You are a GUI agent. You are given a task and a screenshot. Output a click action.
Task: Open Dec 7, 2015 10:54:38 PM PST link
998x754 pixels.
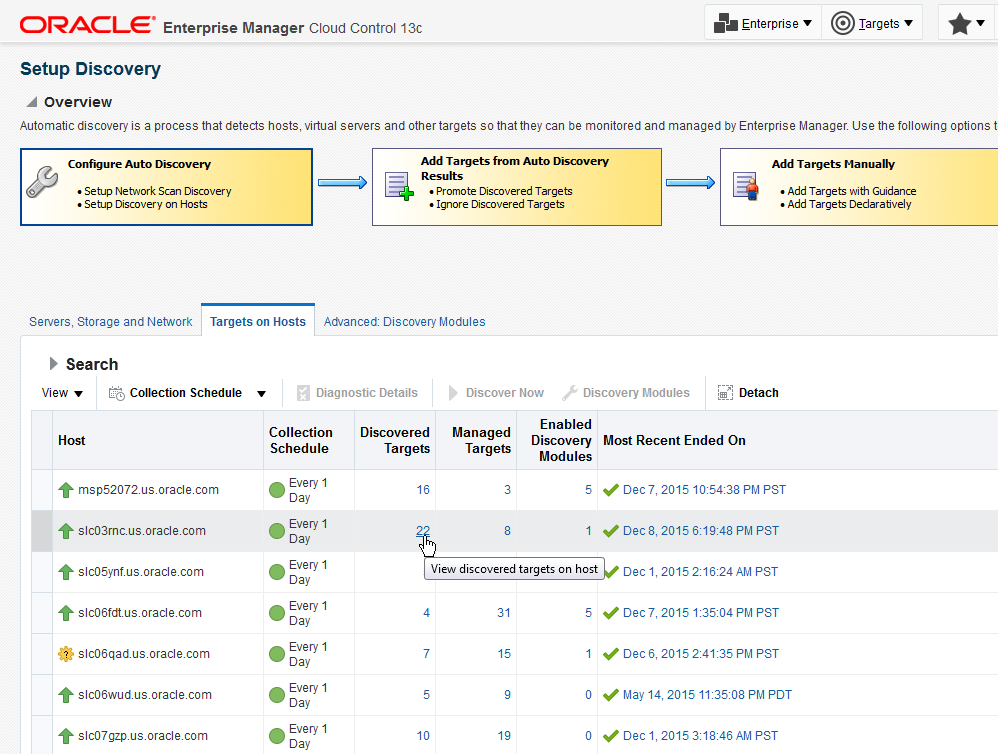click(705, 490)
